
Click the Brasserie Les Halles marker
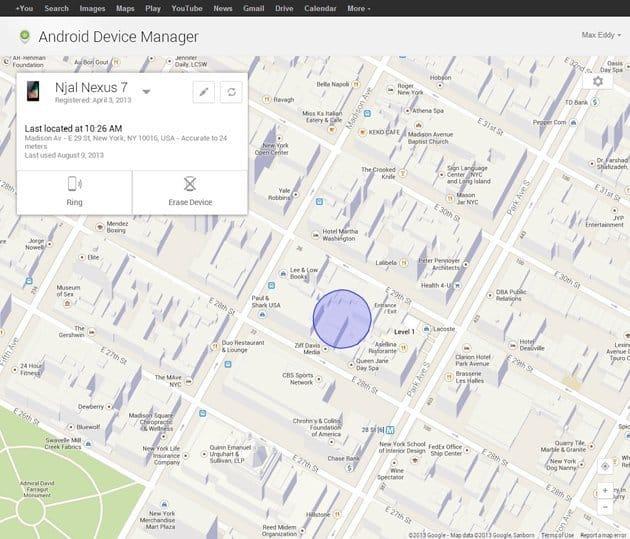pos(449,377)
